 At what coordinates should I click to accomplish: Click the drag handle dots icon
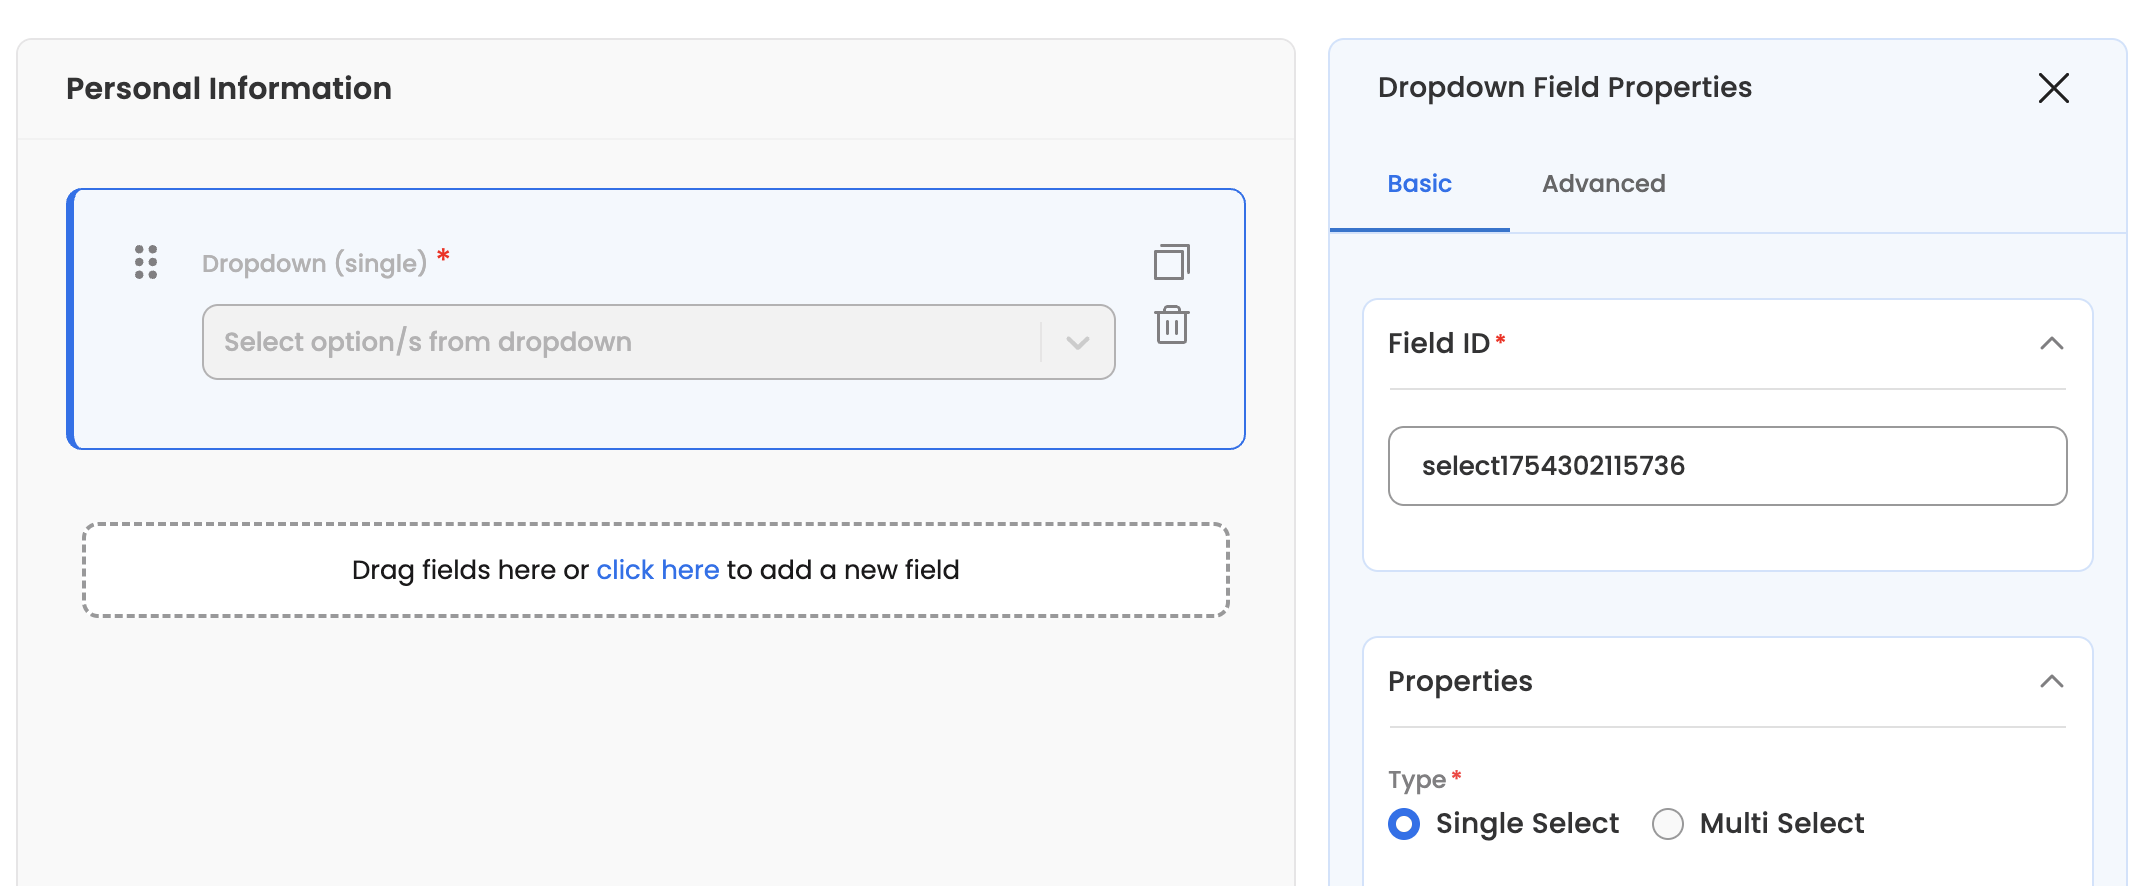(x=146, y=262)
